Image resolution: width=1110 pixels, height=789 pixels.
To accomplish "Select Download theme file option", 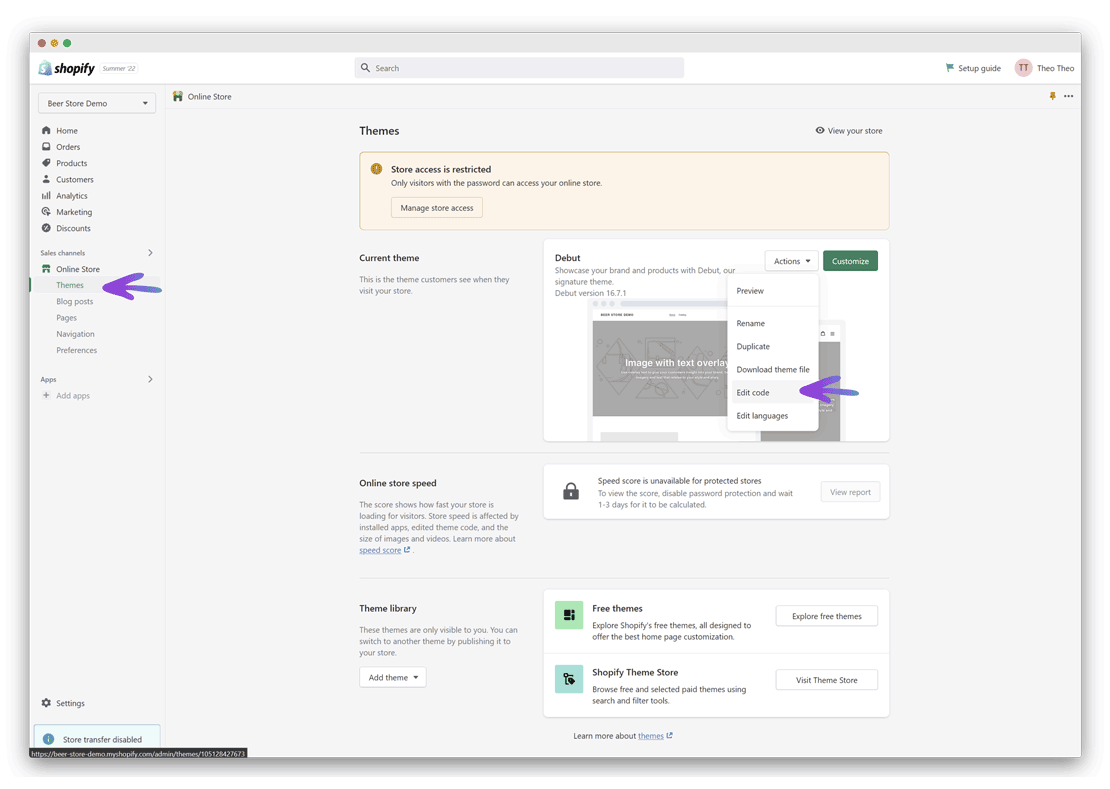I will 772,369.
